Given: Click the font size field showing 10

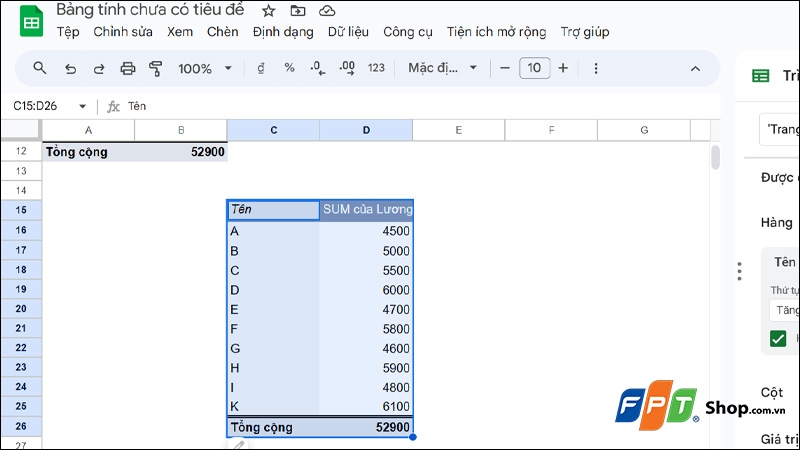Looking at the screenshot, I should 534,68.
